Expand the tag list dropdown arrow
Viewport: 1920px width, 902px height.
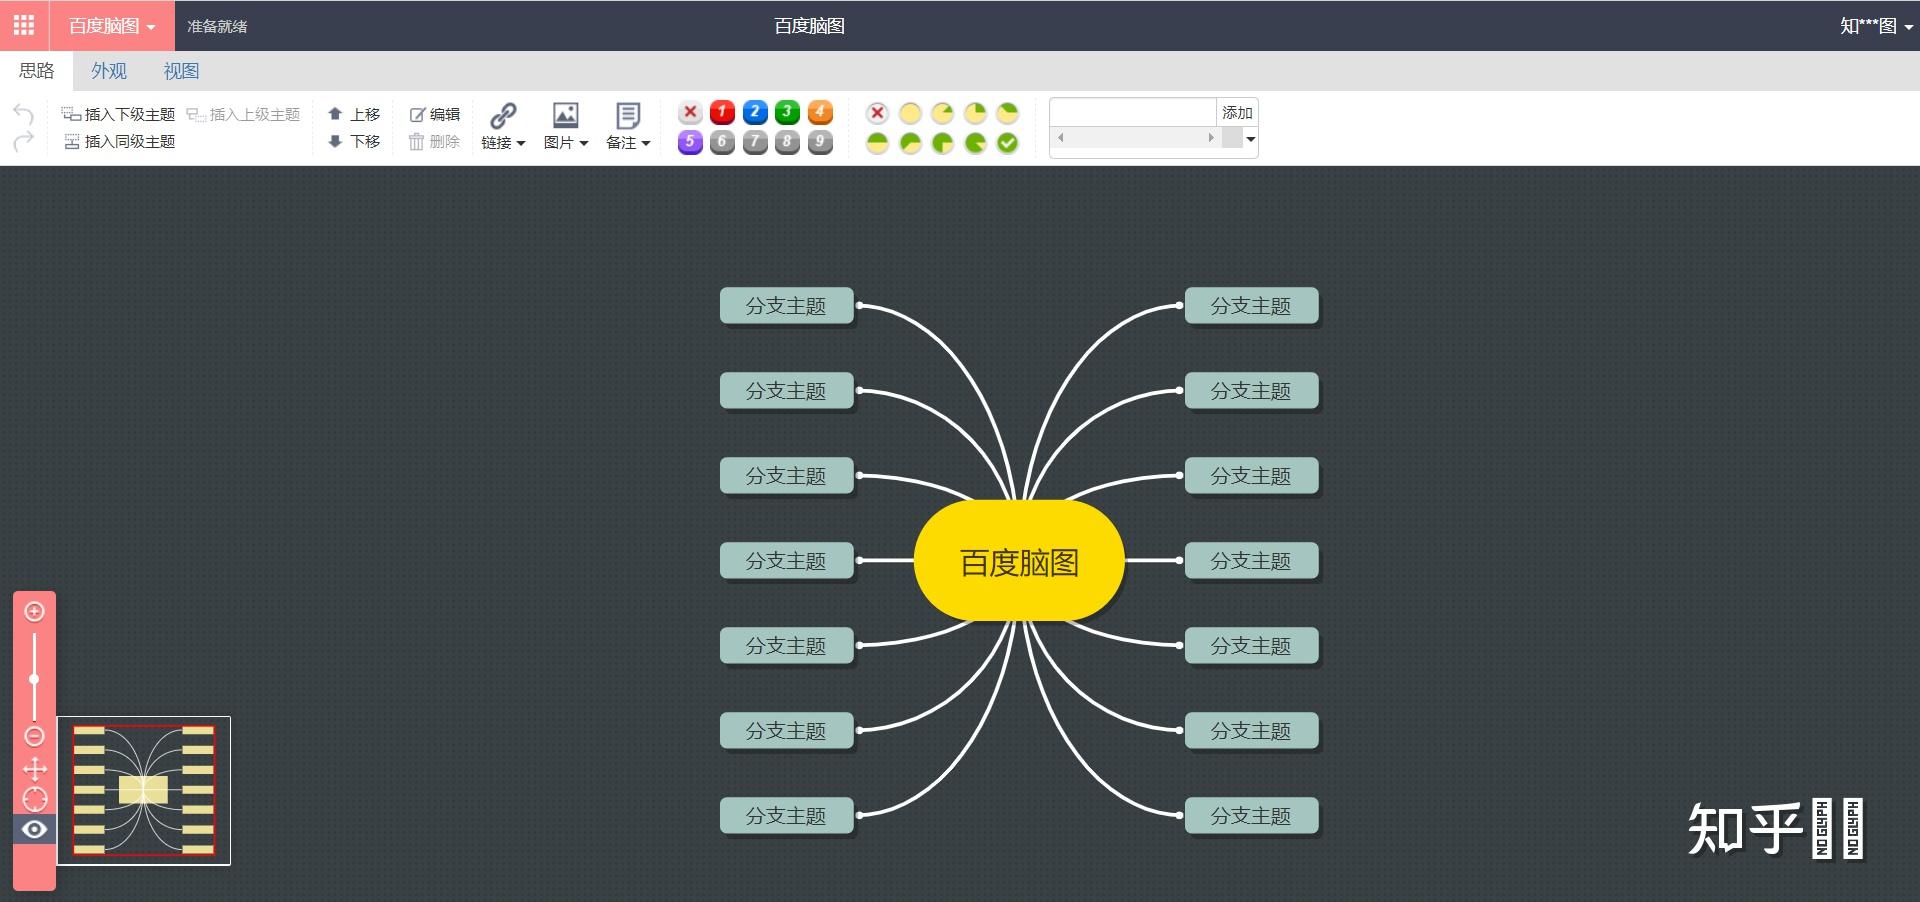pos(1250,139)
